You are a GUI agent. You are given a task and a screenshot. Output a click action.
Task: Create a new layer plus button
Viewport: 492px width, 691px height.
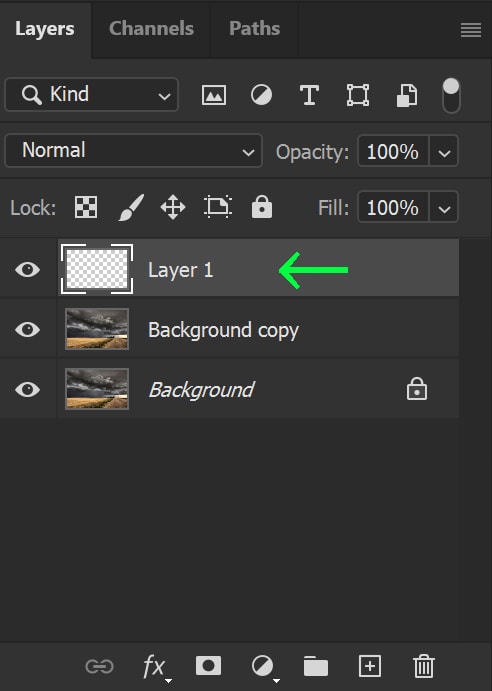pyautogui.click(x=370, y=665)
